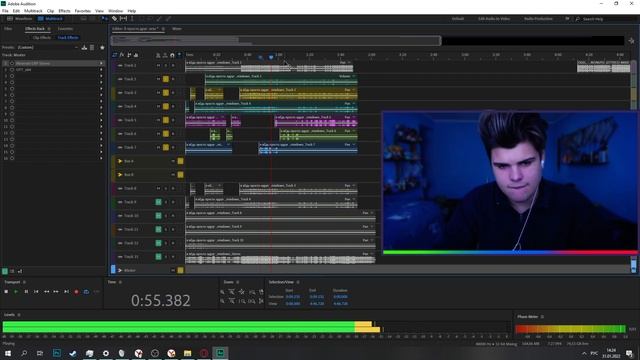Delete effects rack preset trash icon
The image size is (640, 360).
[92, 47]
